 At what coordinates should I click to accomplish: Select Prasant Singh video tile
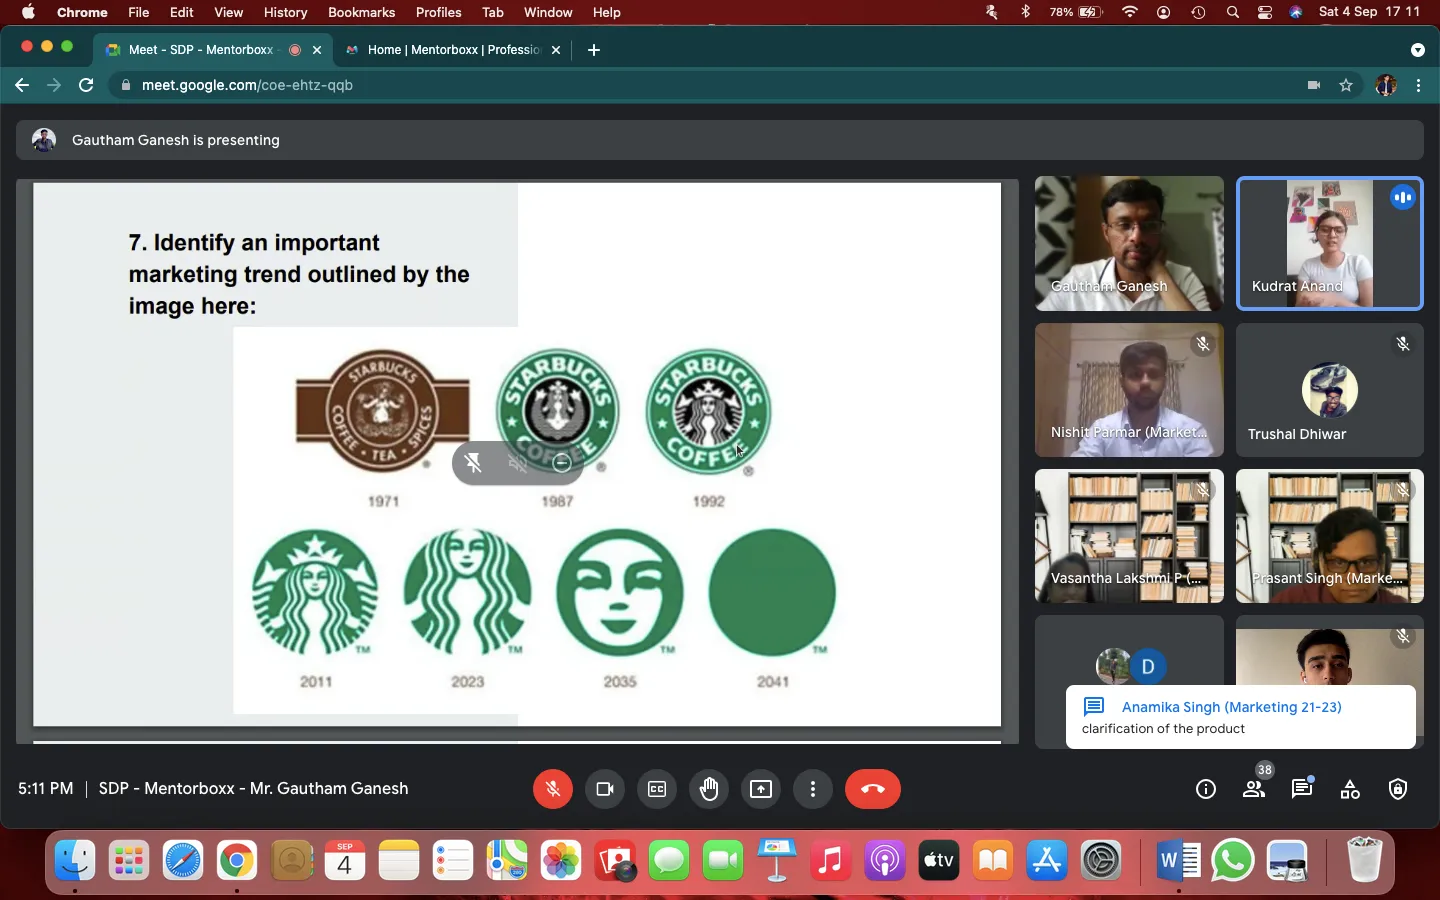pos(1330,536)
